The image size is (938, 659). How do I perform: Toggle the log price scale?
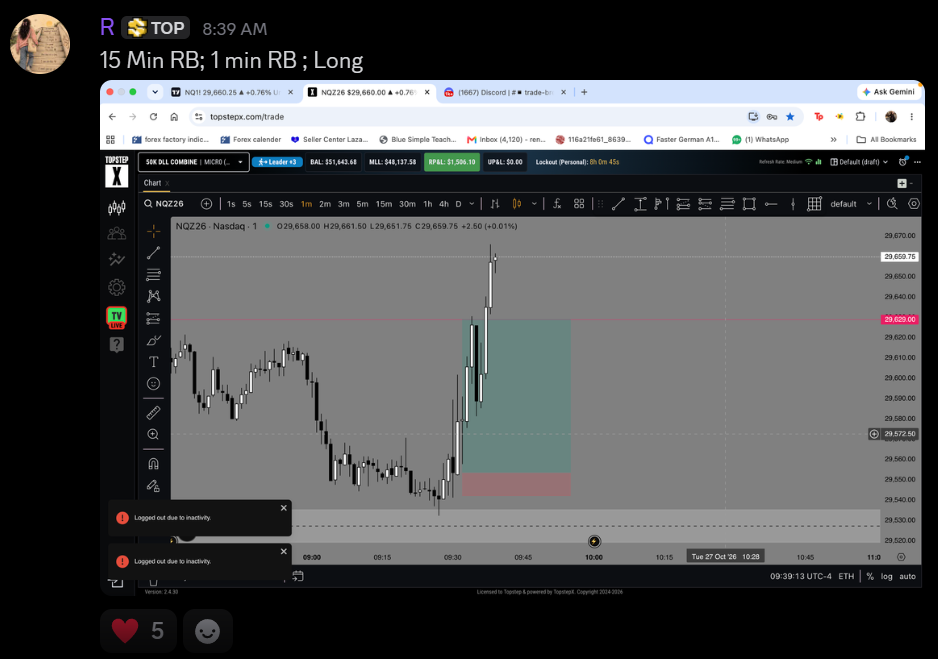pyautogui.click(x=887, y=576)
